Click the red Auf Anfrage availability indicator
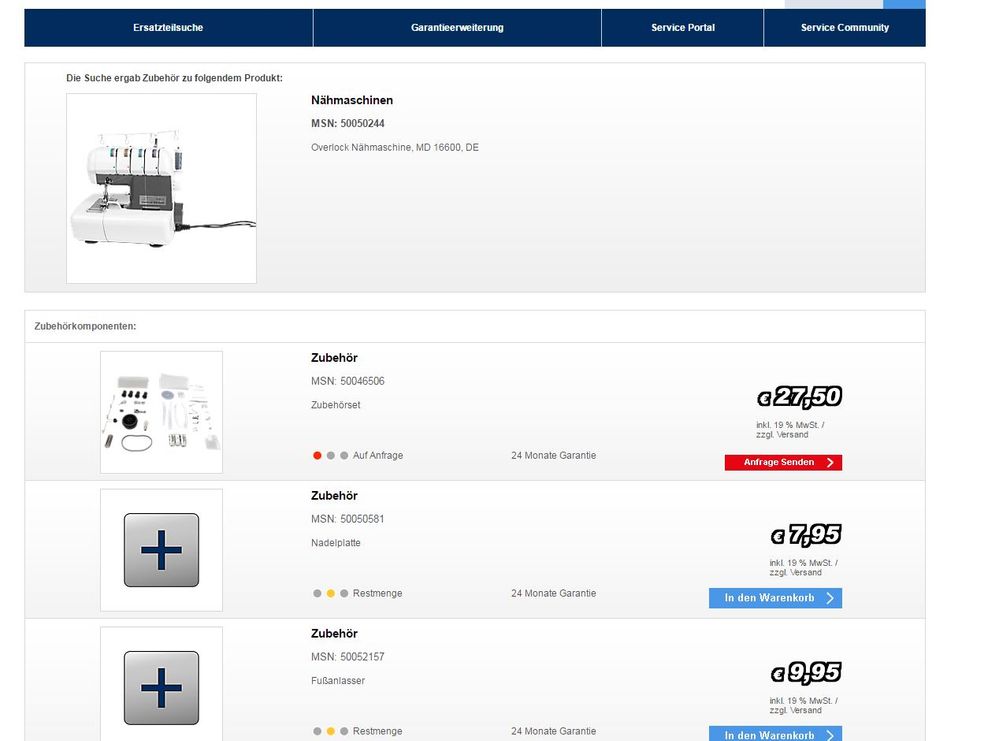Image resolution: width=999 pixels, height=741 pixels. [317, 455]
